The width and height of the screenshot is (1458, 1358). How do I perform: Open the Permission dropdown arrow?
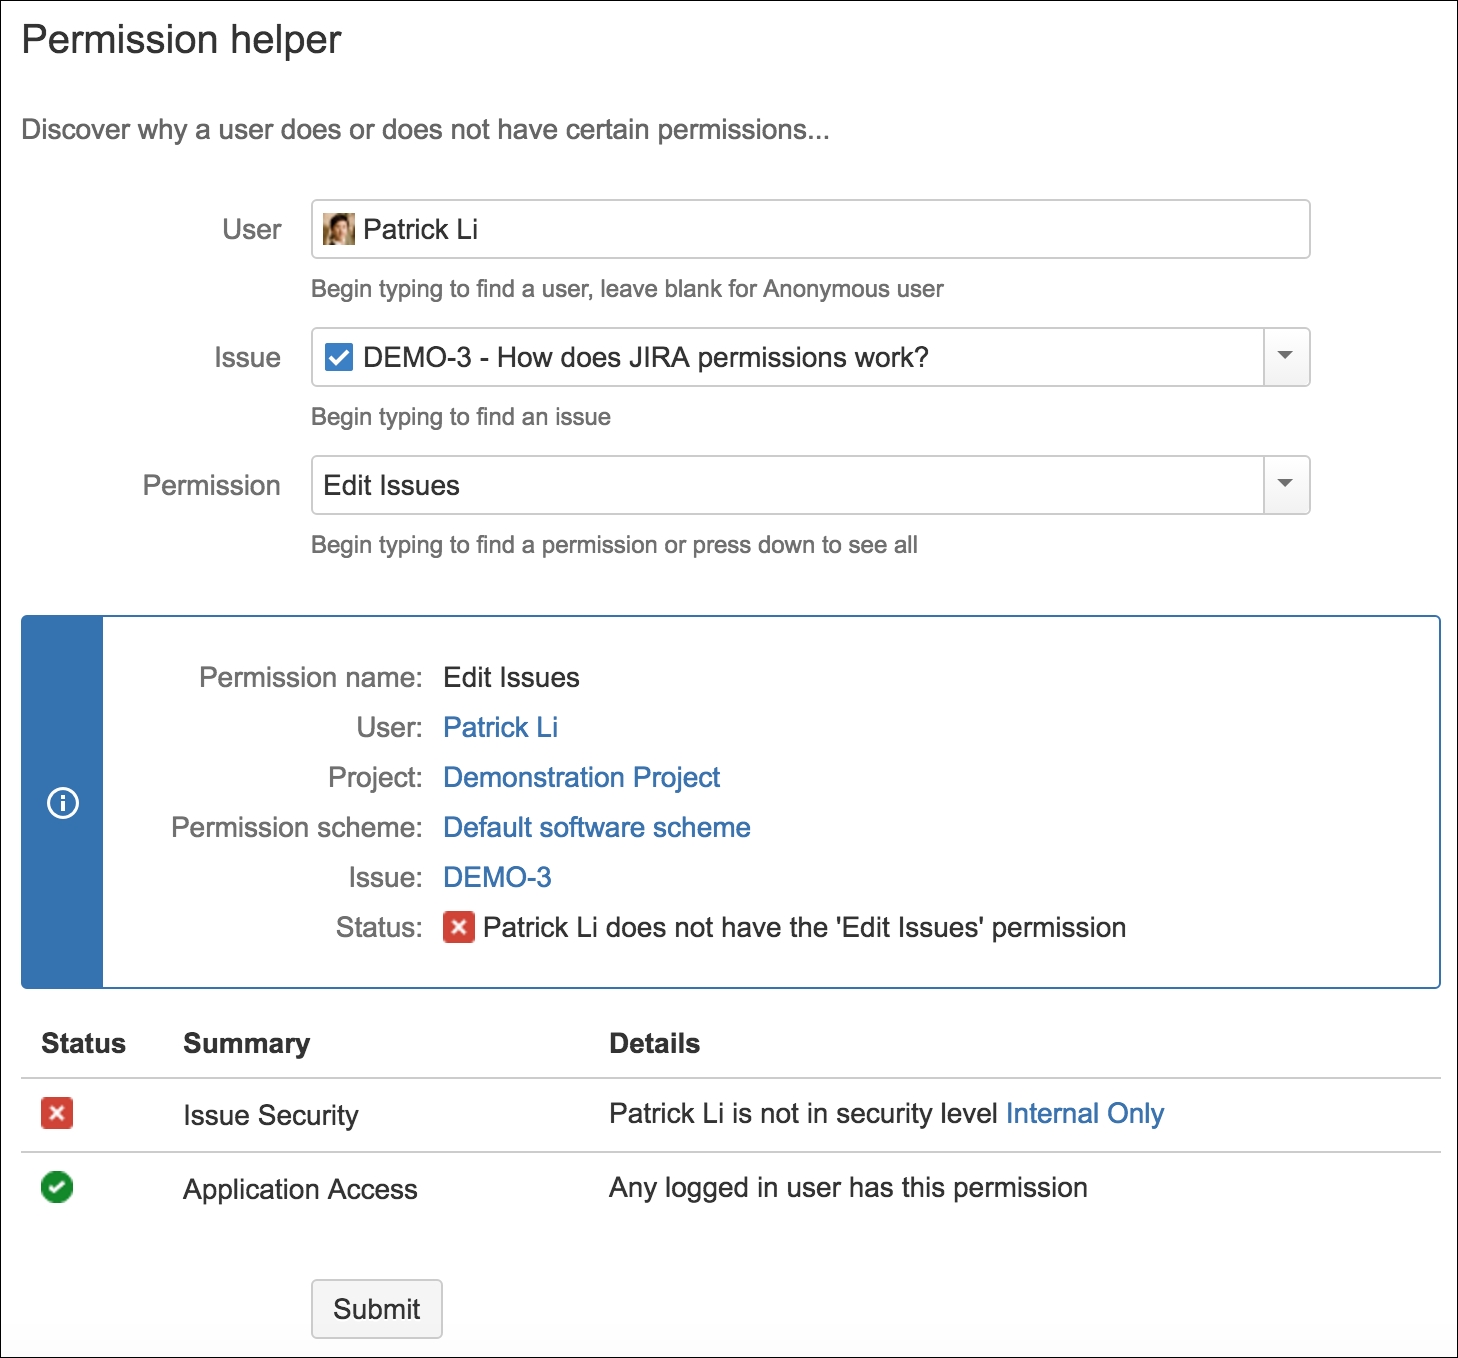click(1286, 485)
